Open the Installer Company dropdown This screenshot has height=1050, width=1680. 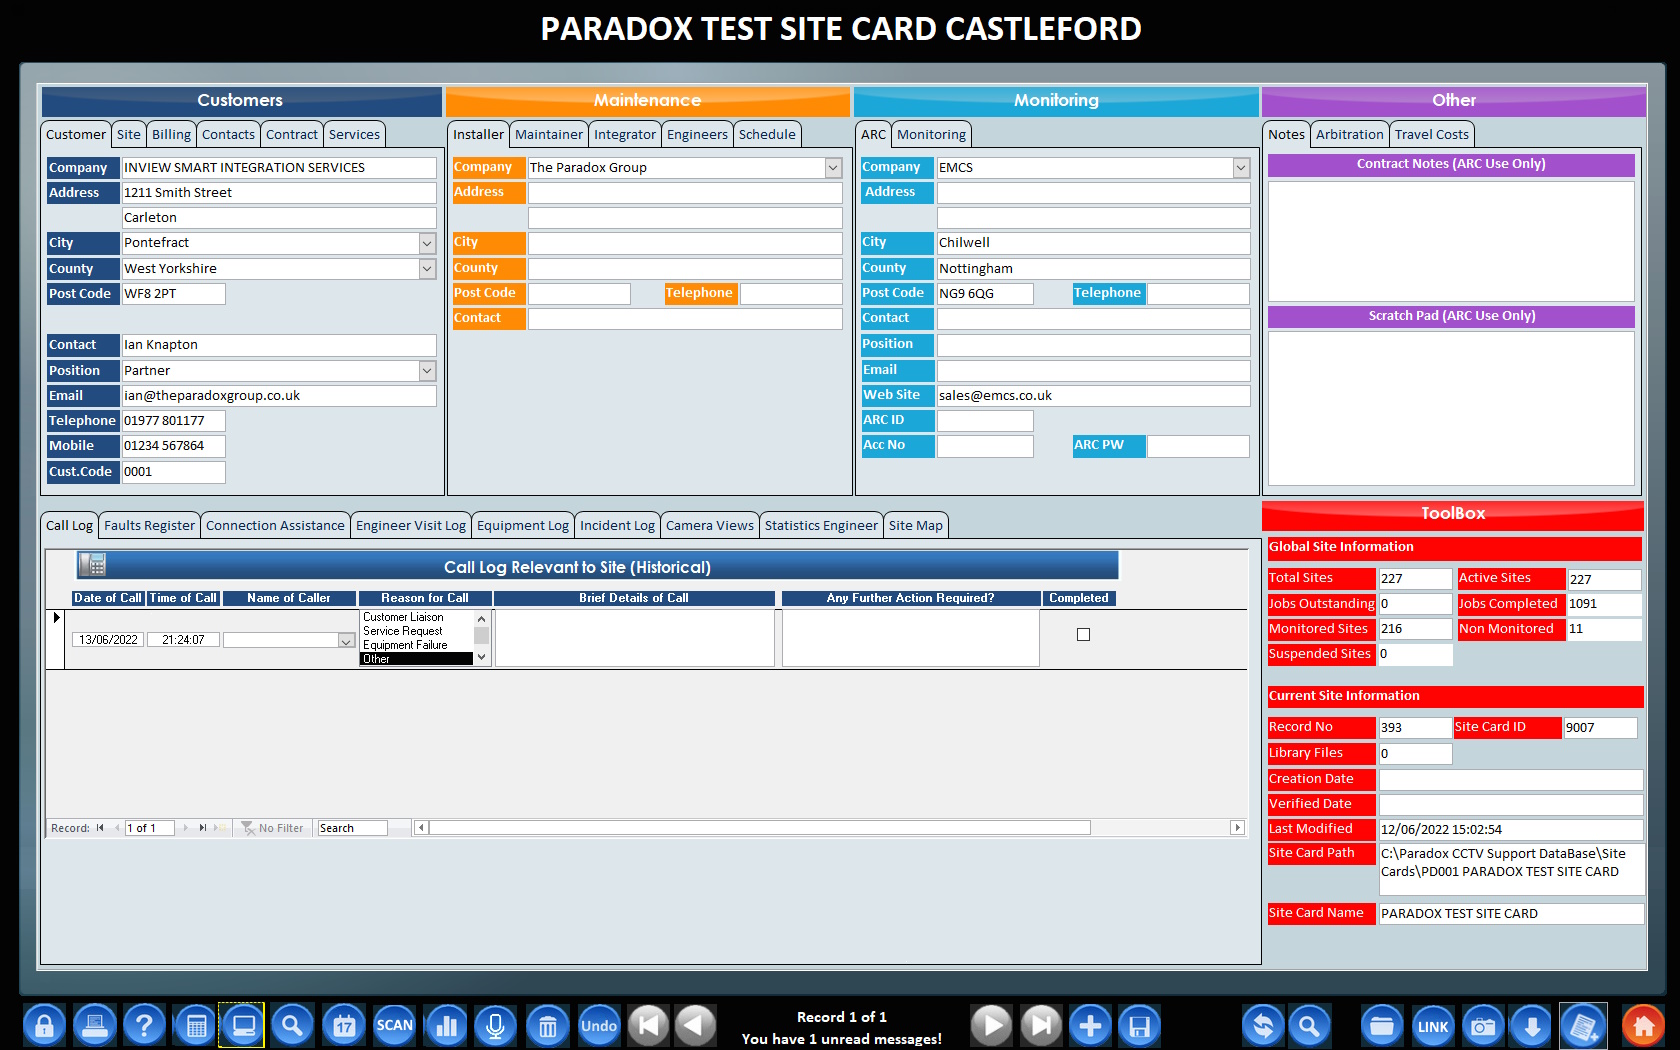click(833, 168)
